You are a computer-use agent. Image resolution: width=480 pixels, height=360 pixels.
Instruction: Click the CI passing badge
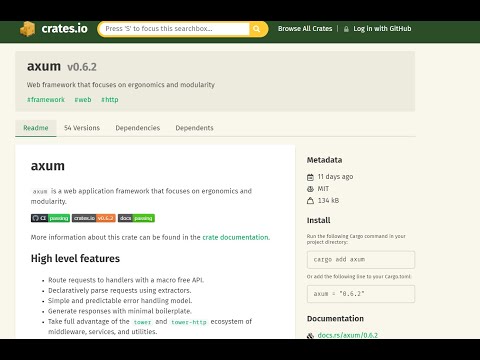50,218
